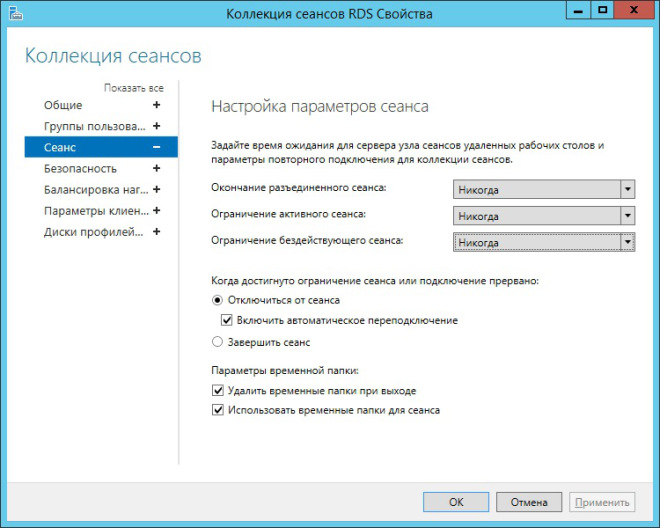Click the RDS window icon in title bar
660x528 pixels.
[11, 12]
